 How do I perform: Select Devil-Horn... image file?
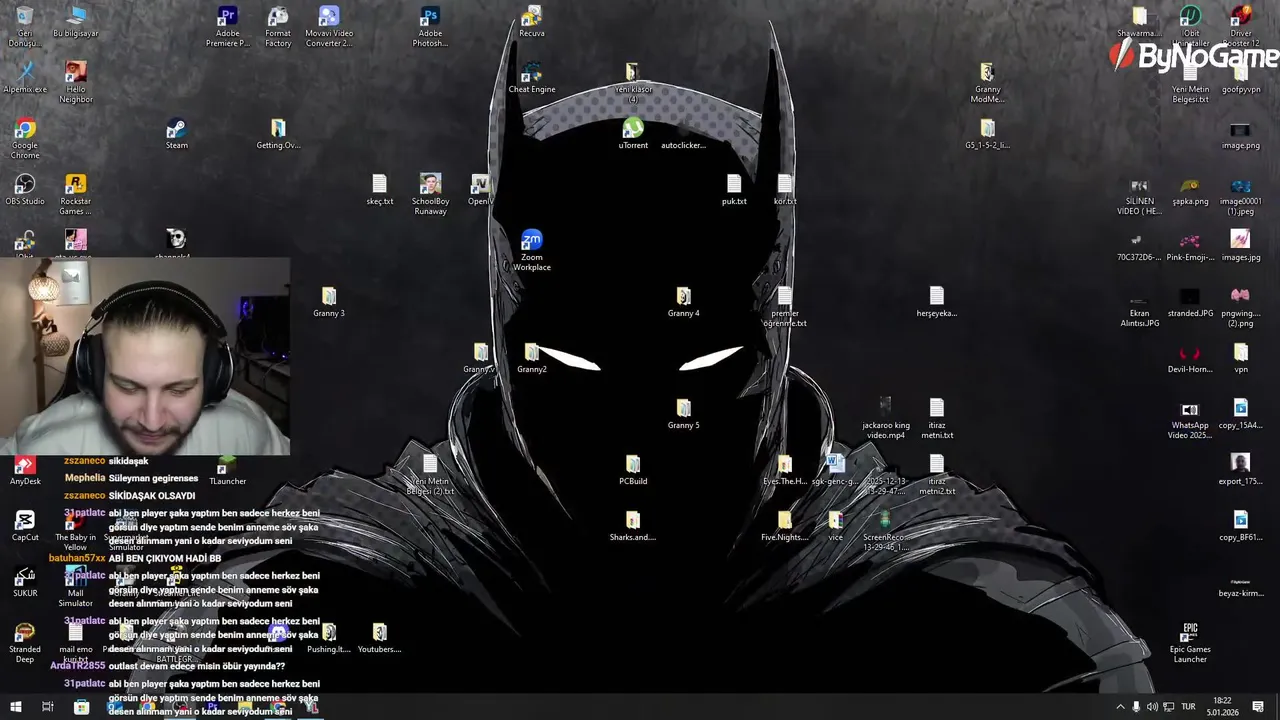[x=1190, y=358]
